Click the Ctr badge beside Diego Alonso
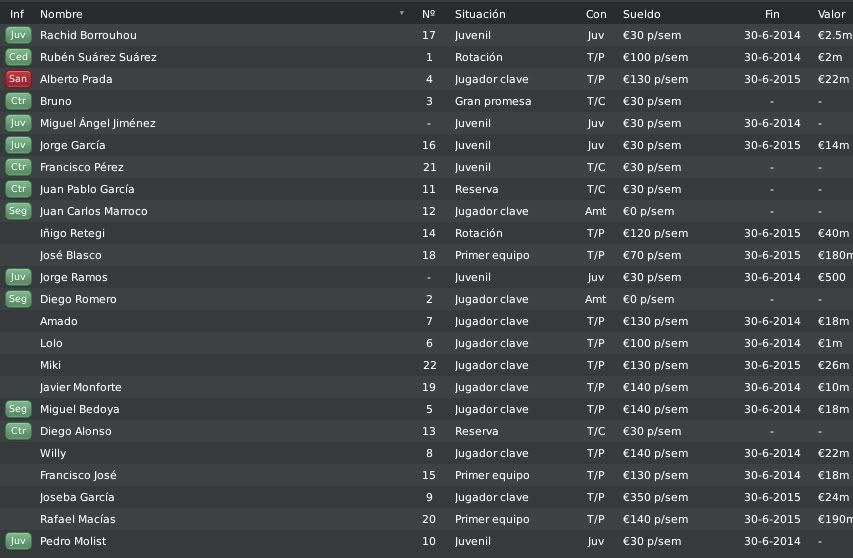 (x=18, y=431)
